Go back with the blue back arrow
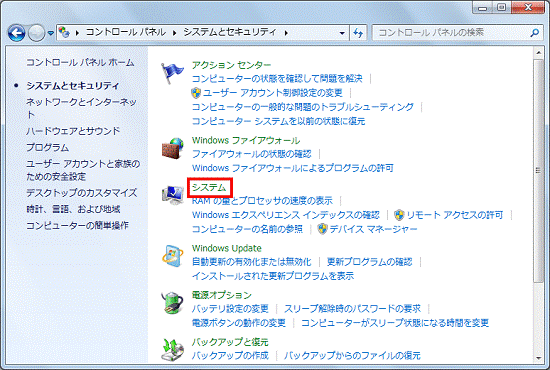The image size is (550, 370). click(x=16, y=33)
